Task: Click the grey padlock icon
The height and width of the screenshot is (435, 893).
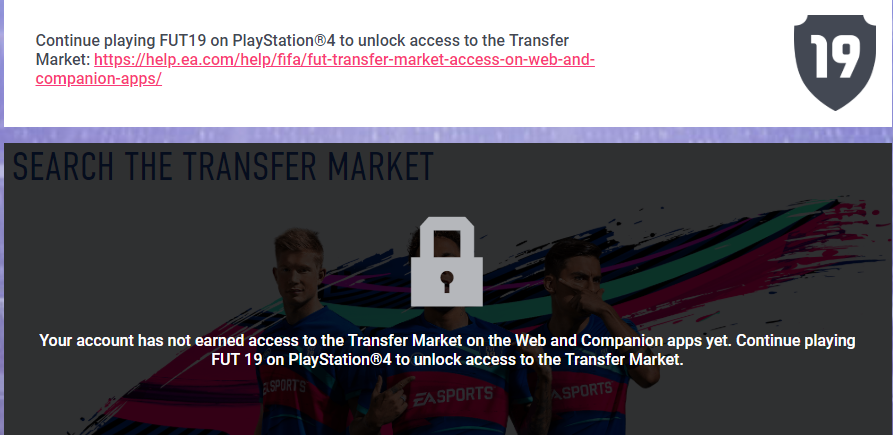Action: pos(446,262)
